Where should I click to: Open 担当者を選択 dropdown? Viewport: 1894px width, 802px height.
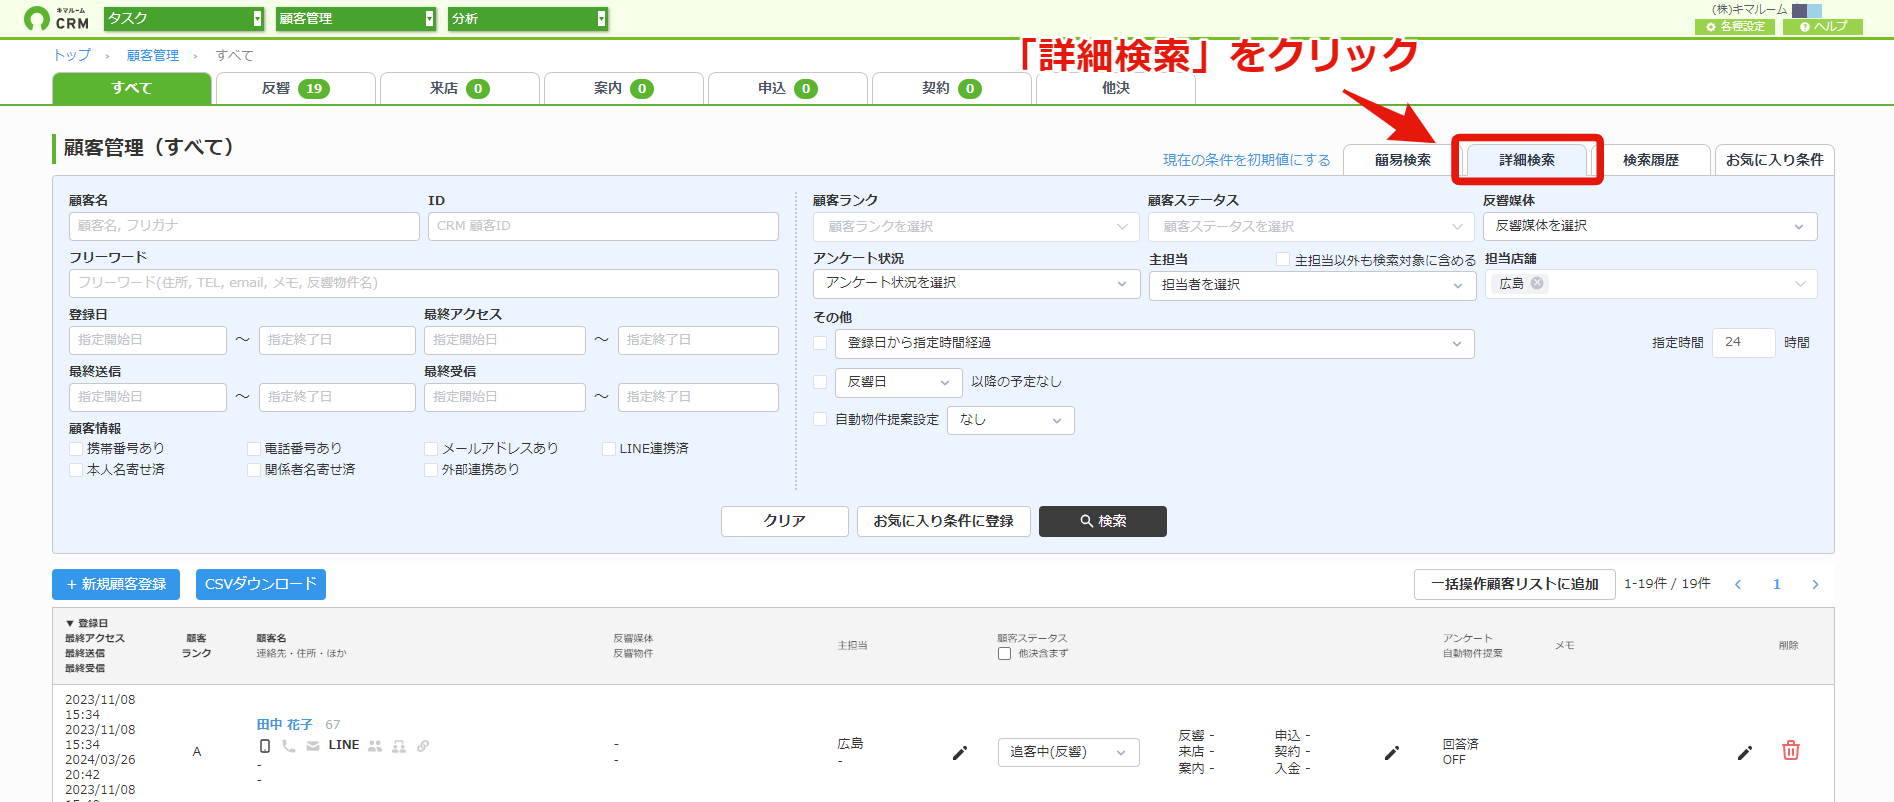(1312, 285)
